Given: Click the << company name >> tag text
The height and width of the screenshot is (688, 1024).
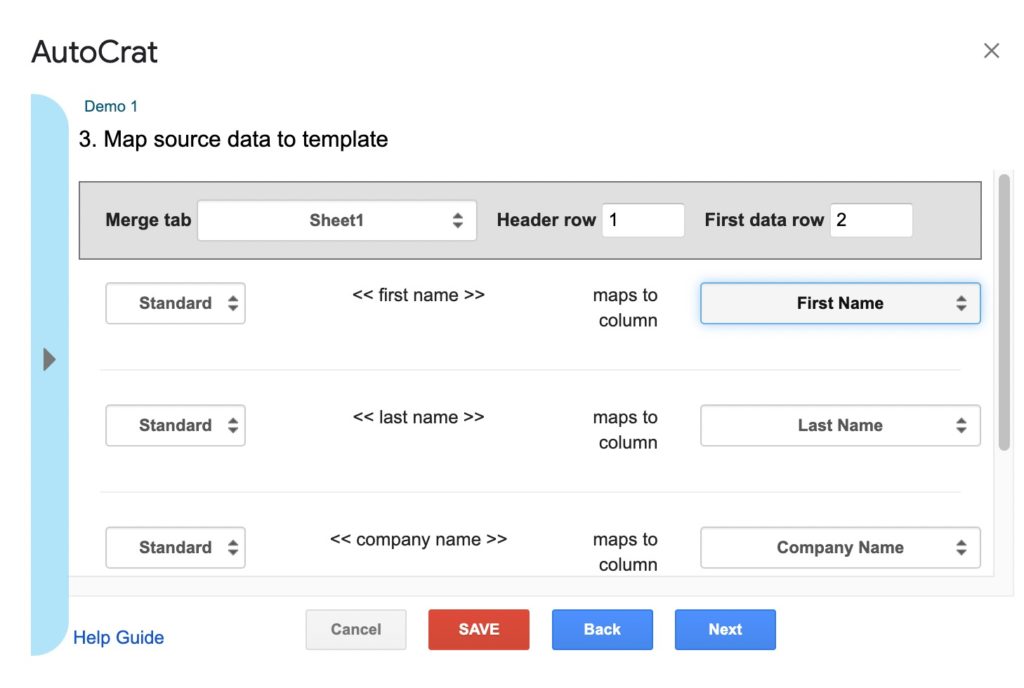Looking at the screenshot, I should click(x=419, y=539).
